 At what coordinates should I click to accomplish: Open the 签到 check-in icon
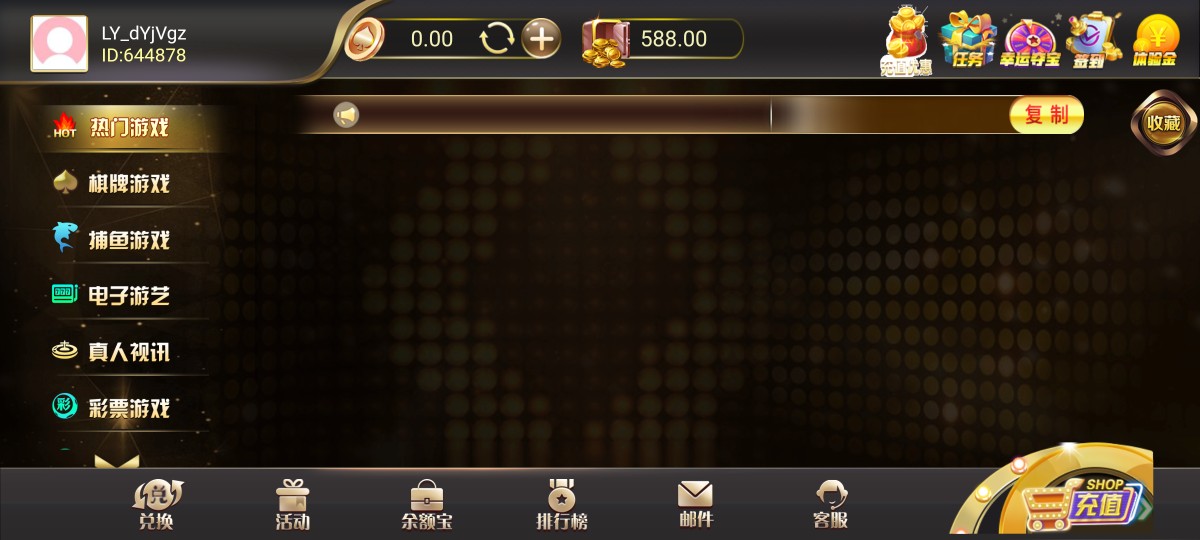(1093, 40)
